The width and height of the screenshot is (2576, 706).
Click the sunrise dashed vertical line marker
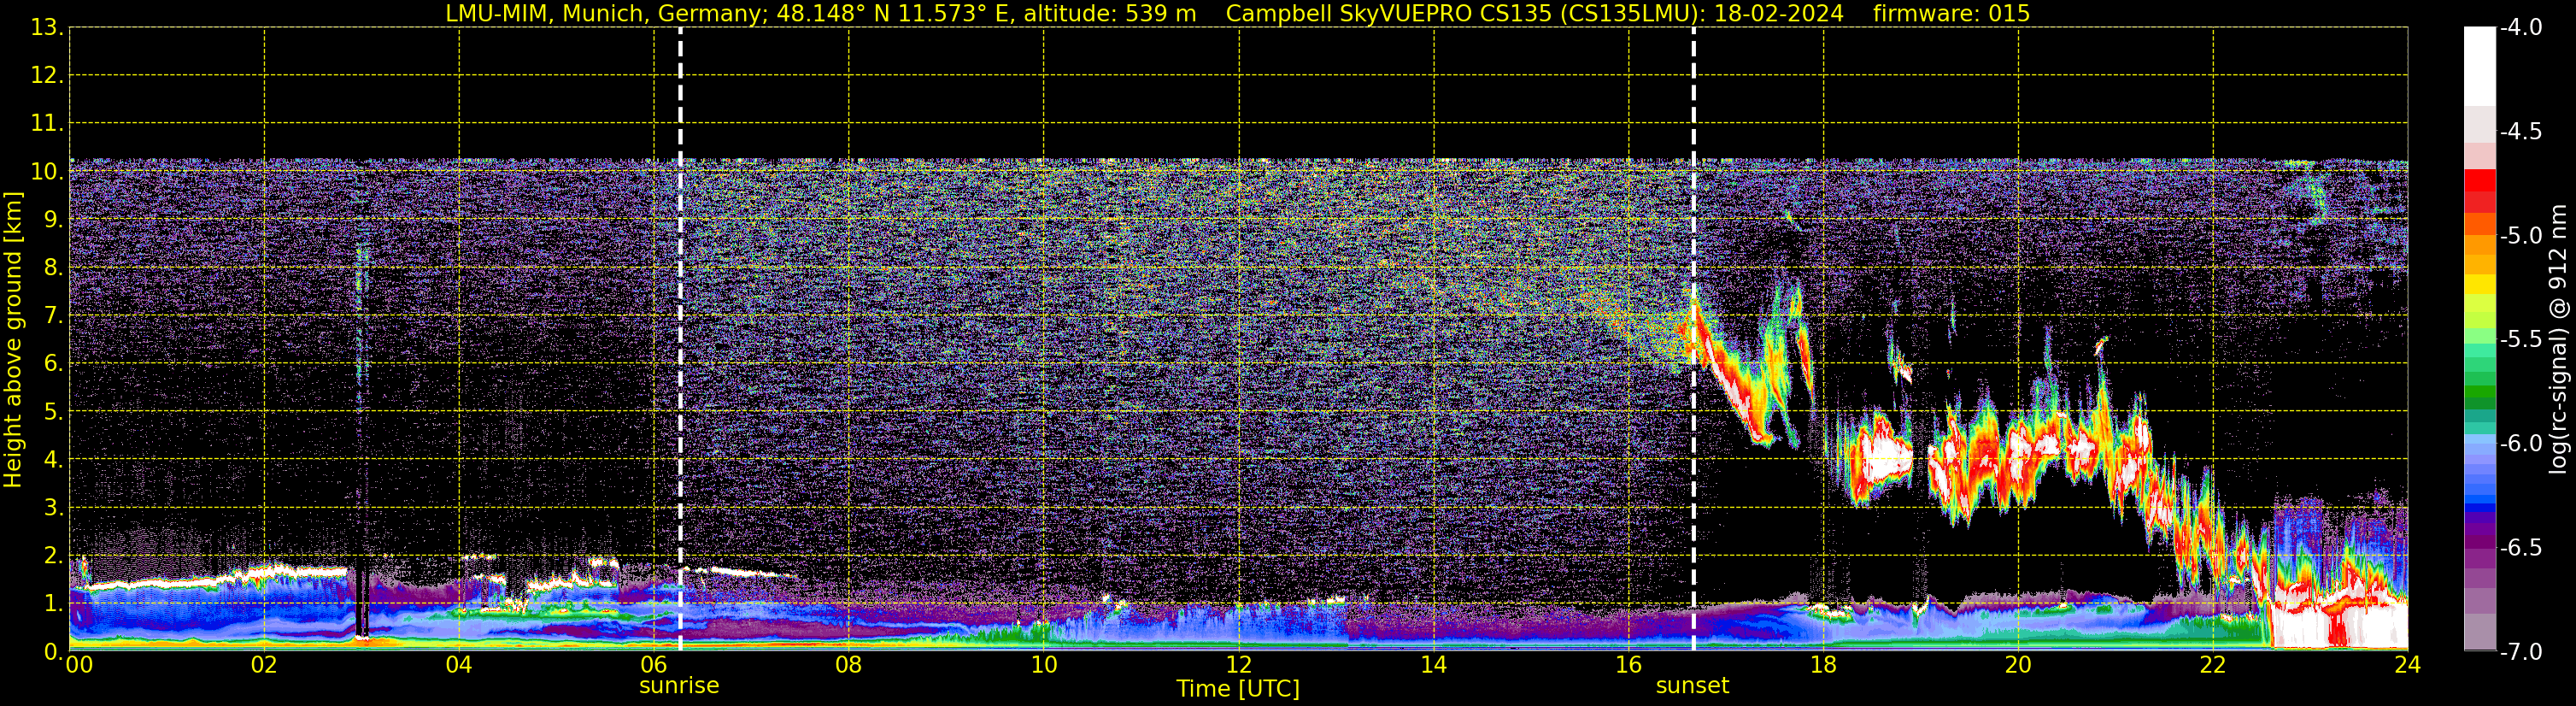pyautogui.click(x=680, y=340)
